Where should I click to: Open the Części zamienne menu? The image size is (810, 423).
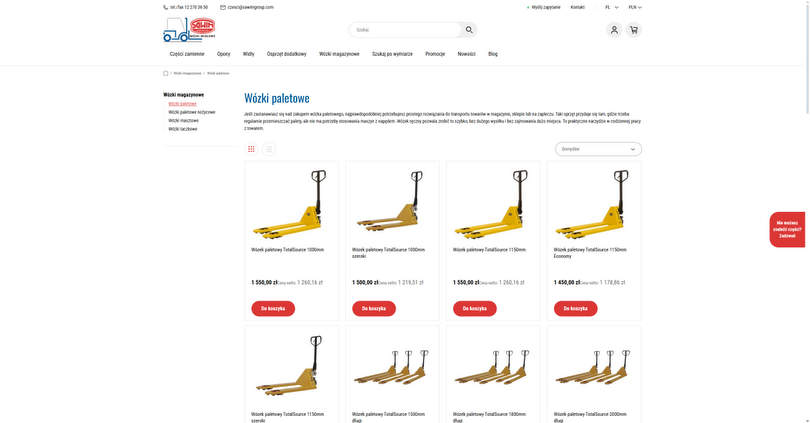(187, 54)
